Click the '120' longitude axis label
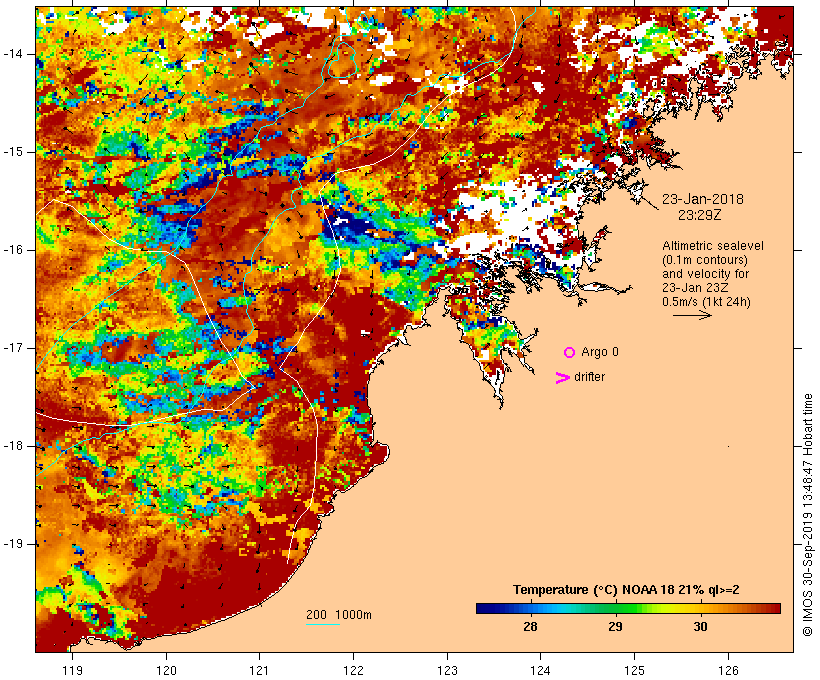The image size is (820, 680). pos(166,670)
